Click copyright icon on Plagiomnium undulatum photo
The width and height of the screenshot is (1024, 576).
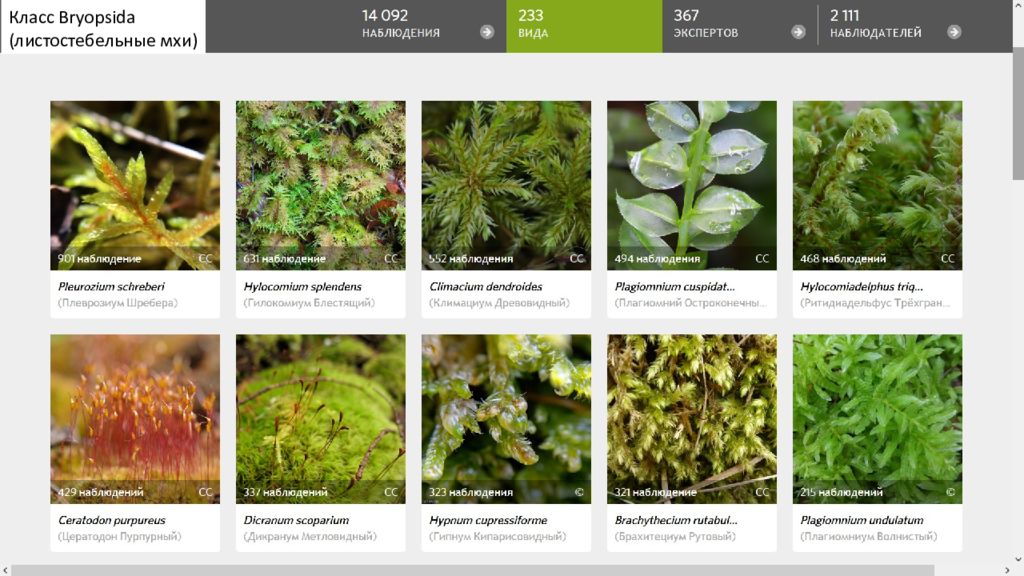tap(950, 492)
